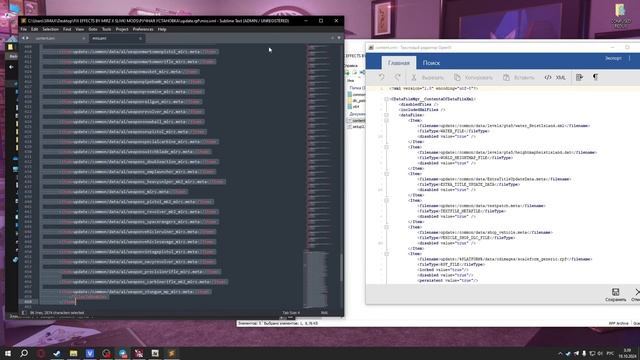Click previous tab arrow in Sublime tab bar
Viewport: 640px width, 360px height.
23,38
